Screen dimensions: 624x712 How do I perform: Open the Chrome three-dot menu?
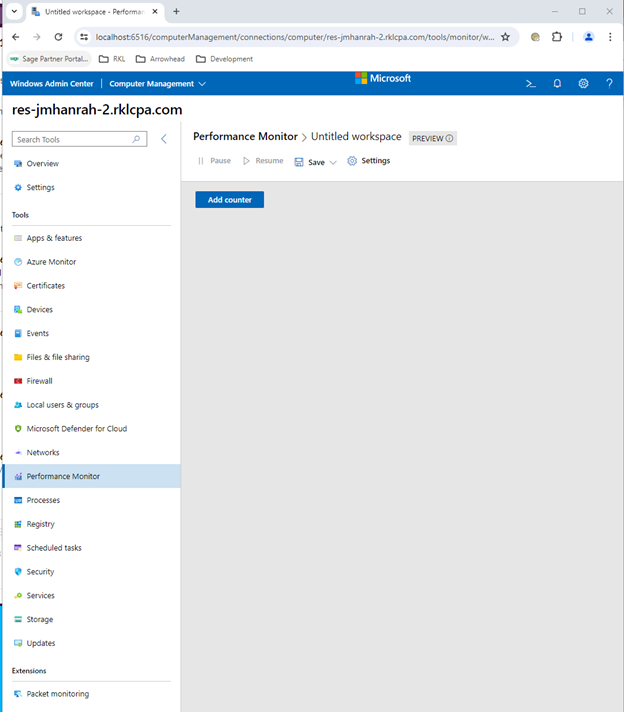(610, 37)
